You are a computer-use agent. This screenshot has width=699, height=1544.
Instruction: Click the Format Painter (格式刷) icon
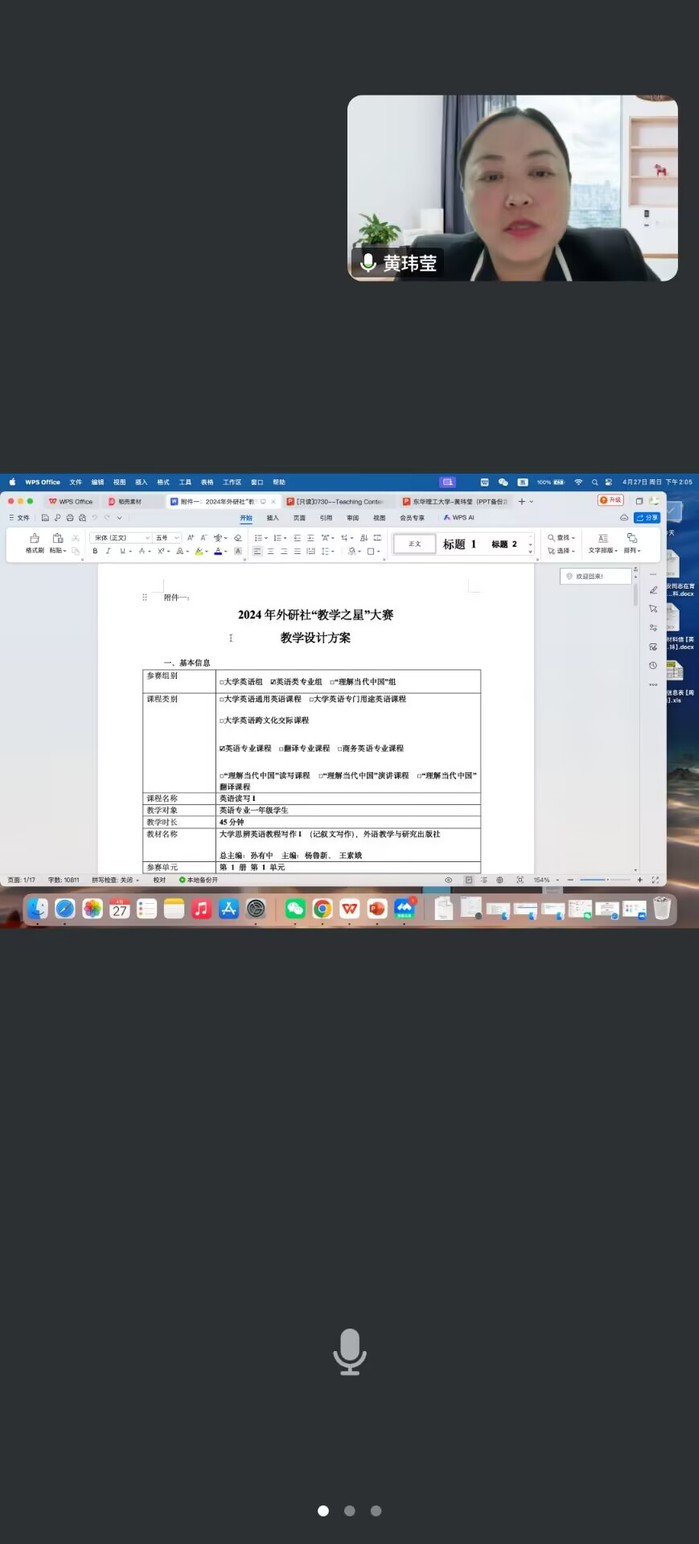tap(34, 539)
